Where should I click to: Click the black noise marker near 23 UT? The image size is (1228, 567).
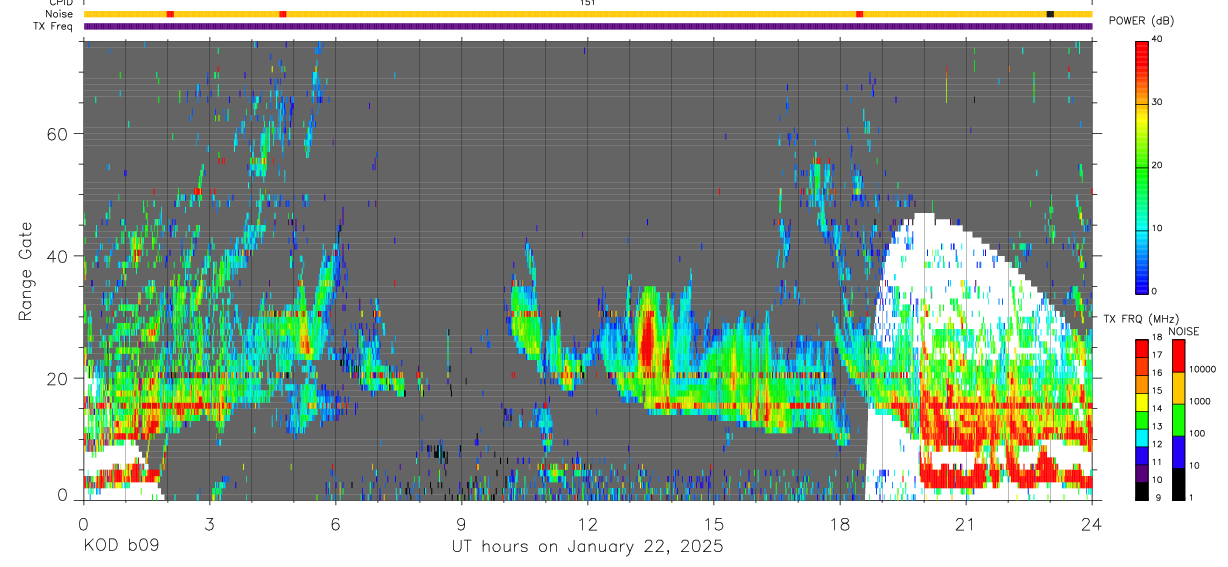point(1050,14)
